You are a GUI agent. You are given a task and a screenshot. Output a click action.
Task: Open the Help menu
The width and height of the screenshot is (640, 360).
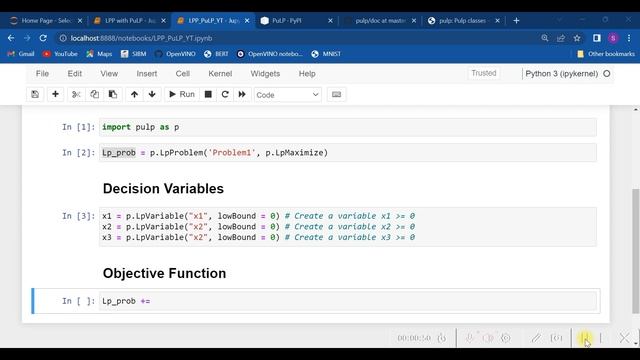tap(307, 74)
